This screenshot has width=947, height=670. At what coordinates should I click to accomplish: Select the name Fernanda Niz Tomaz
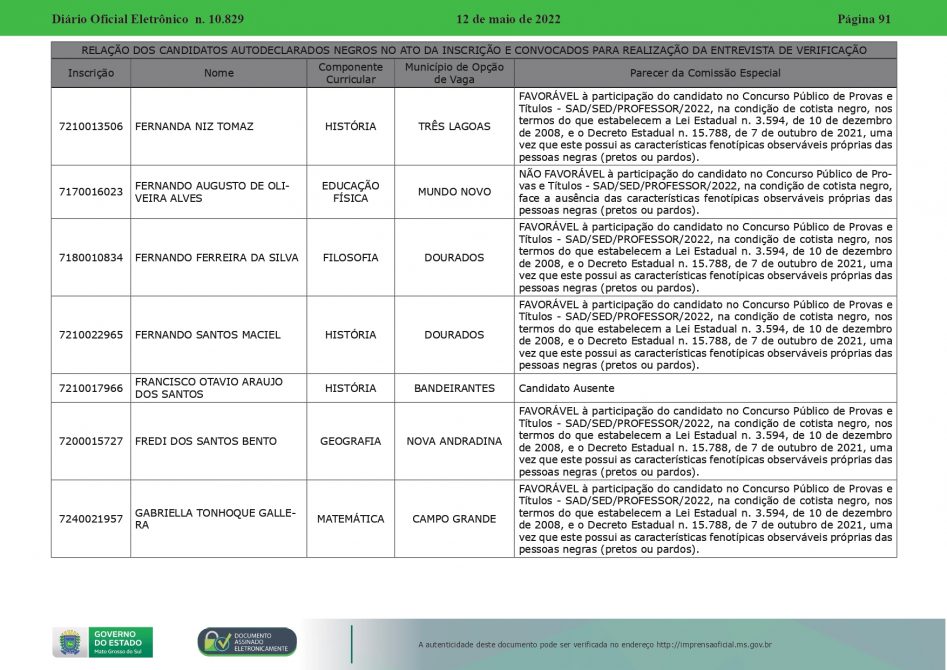(x=194, y=127)
